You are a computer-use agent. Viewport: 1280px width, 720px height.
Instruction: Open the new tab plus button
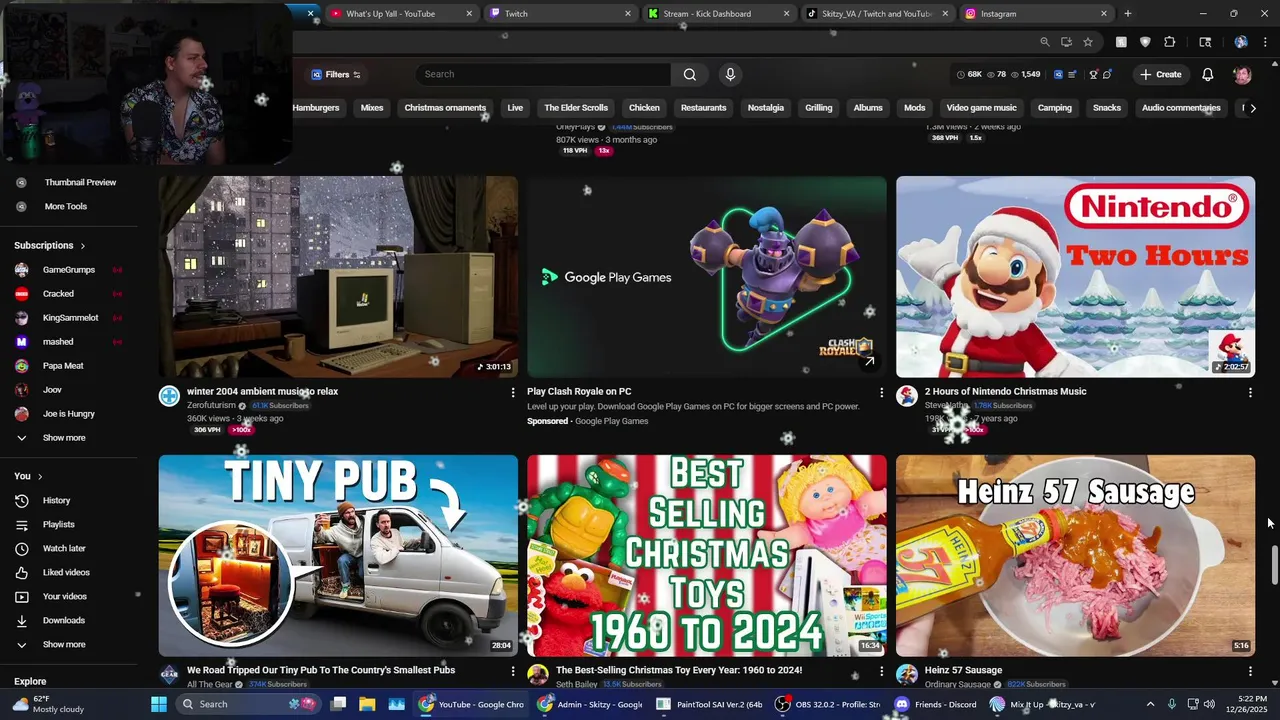point(1128,14)
